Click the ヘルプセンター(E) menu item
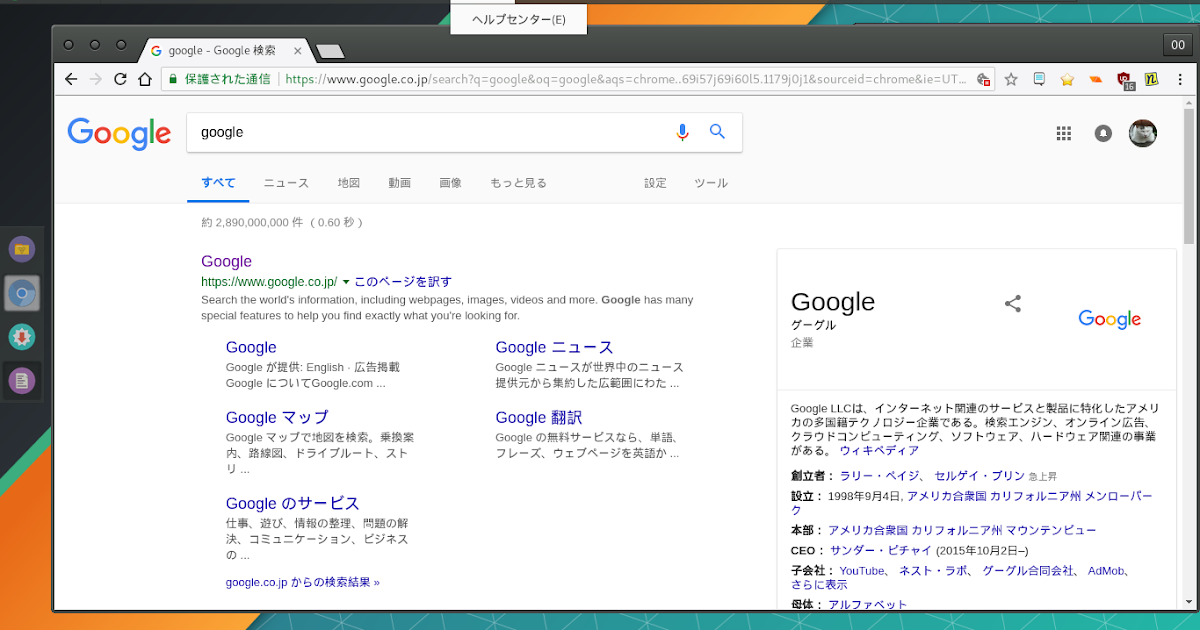The image size is (1200, 630). (x=518, y=19)
